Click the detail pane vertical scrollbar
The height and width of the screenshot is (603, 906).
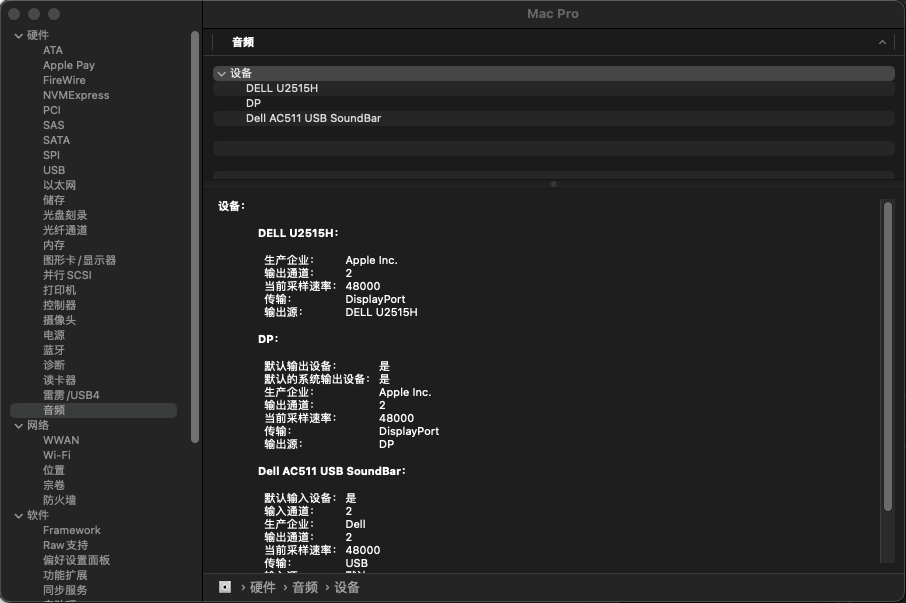[x=888, y=356]
